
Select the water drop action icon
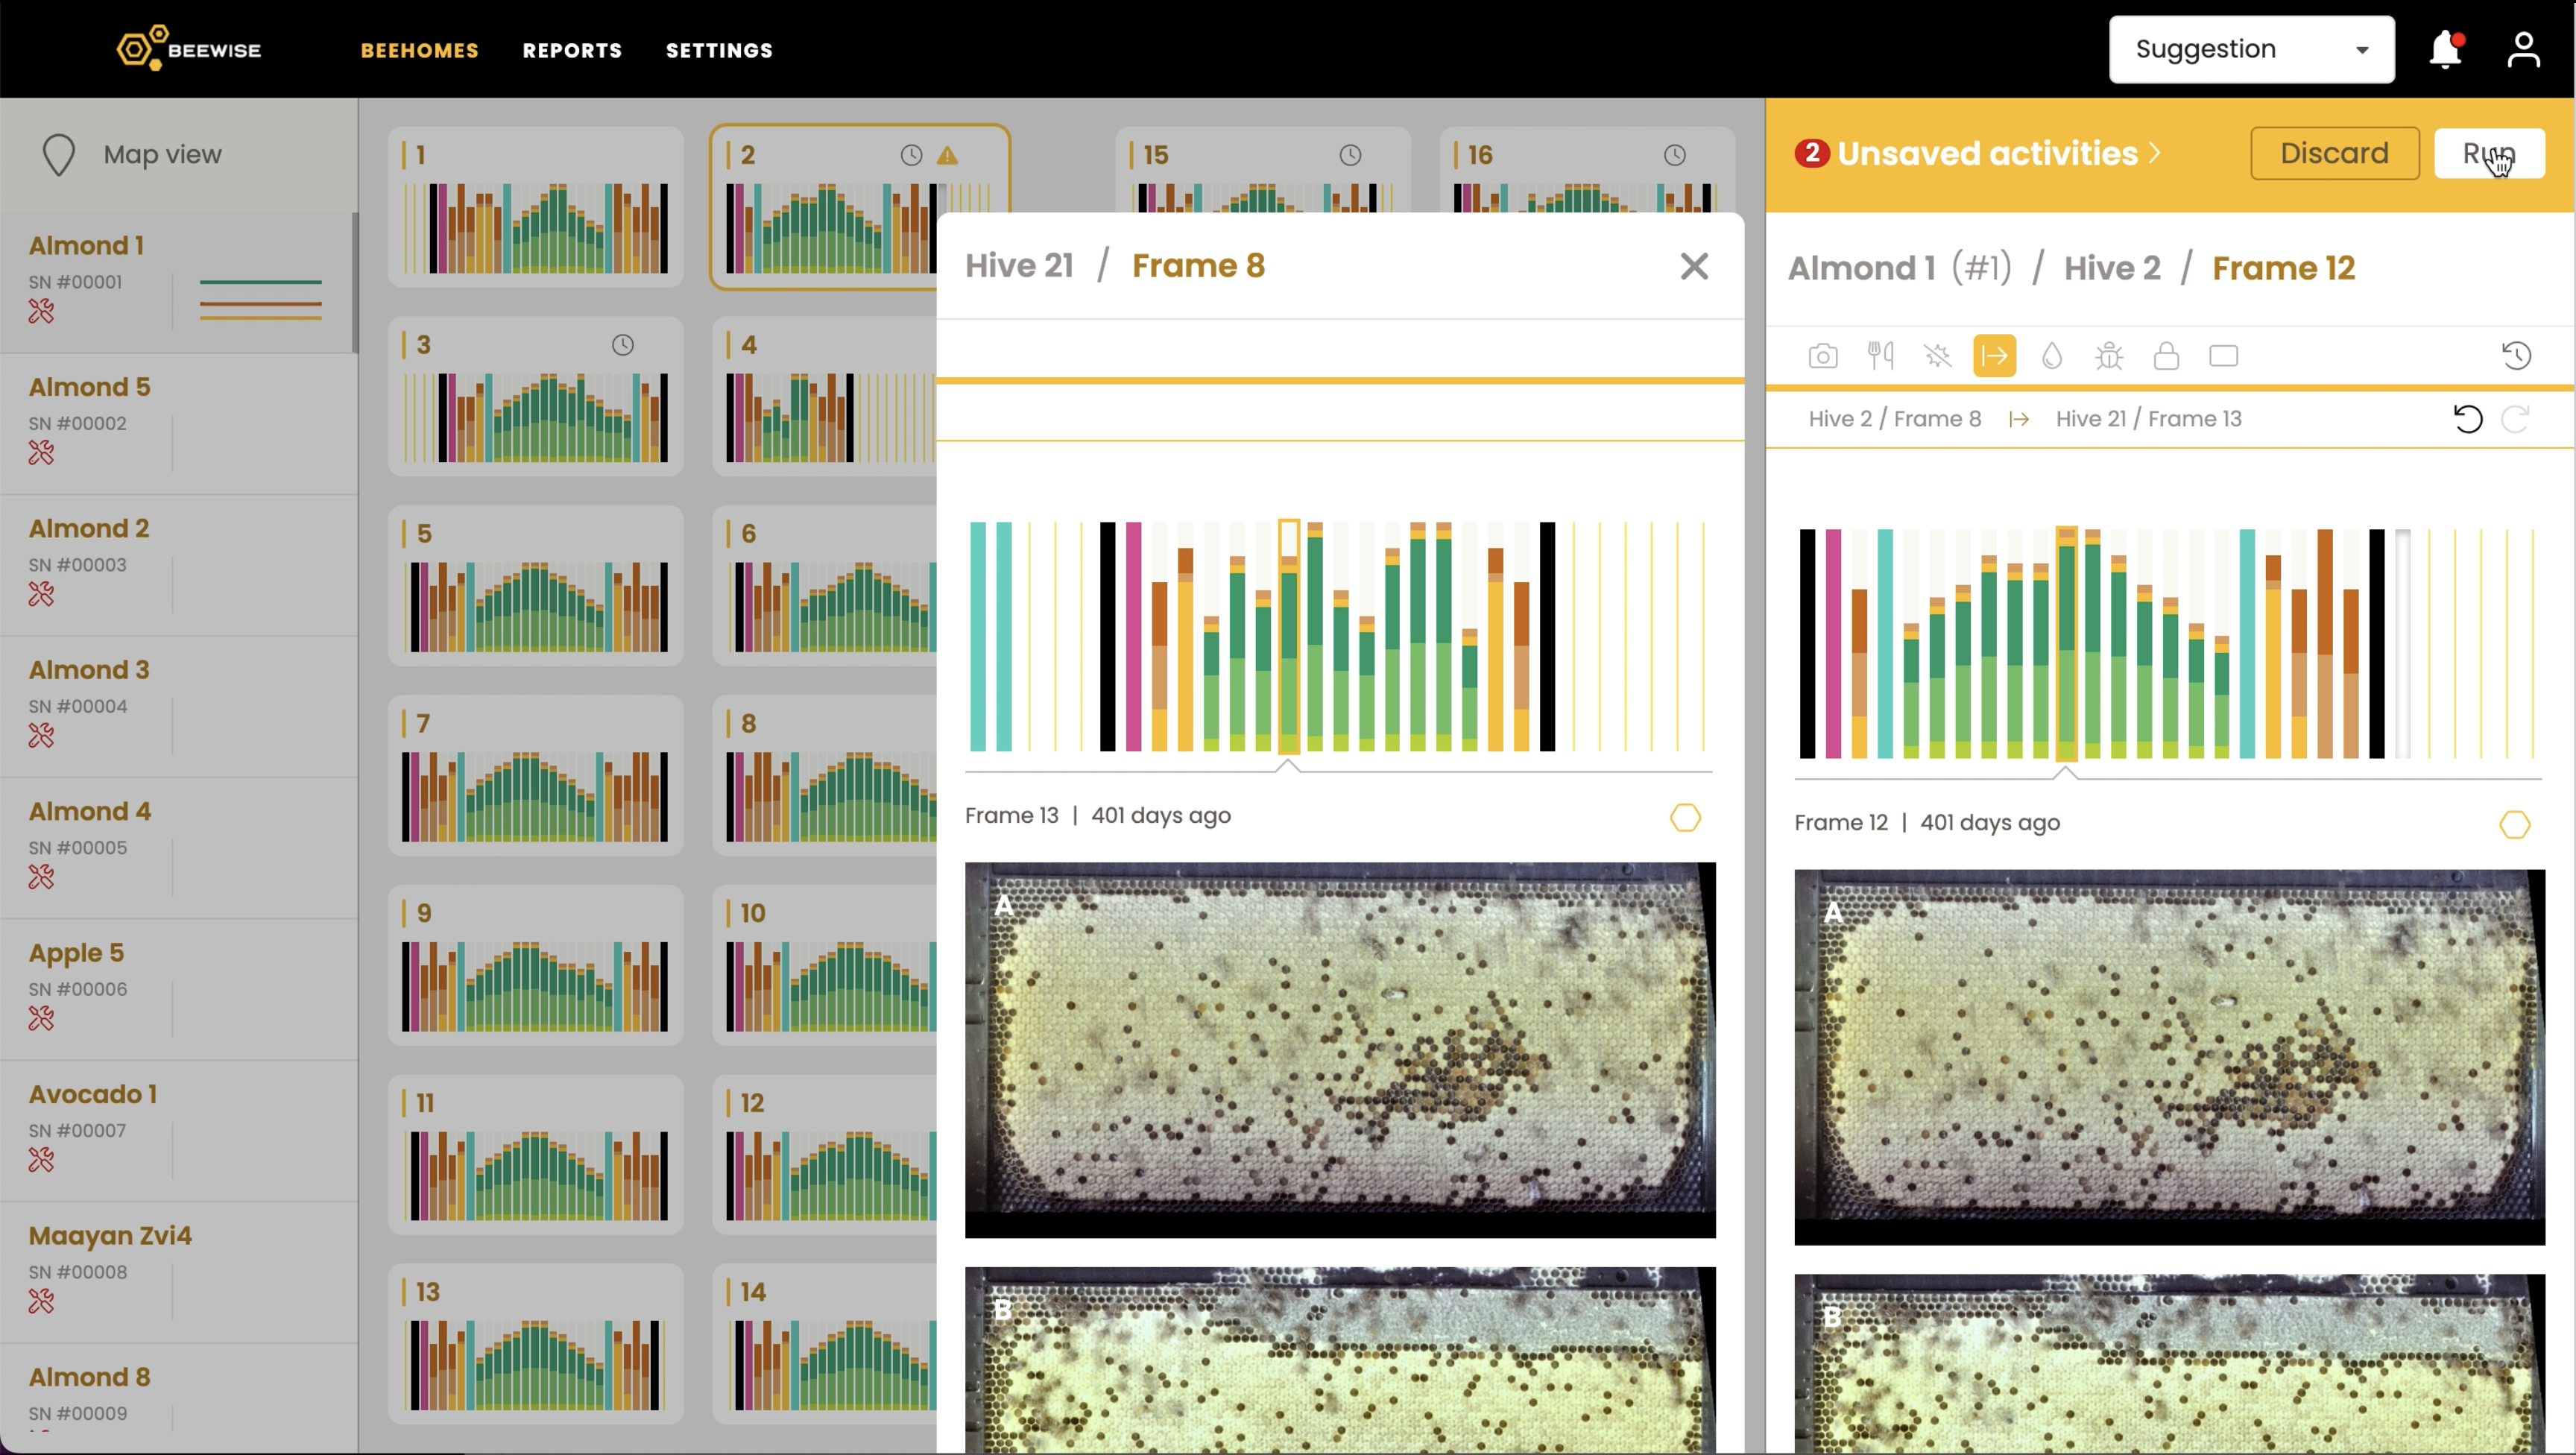2052,356
